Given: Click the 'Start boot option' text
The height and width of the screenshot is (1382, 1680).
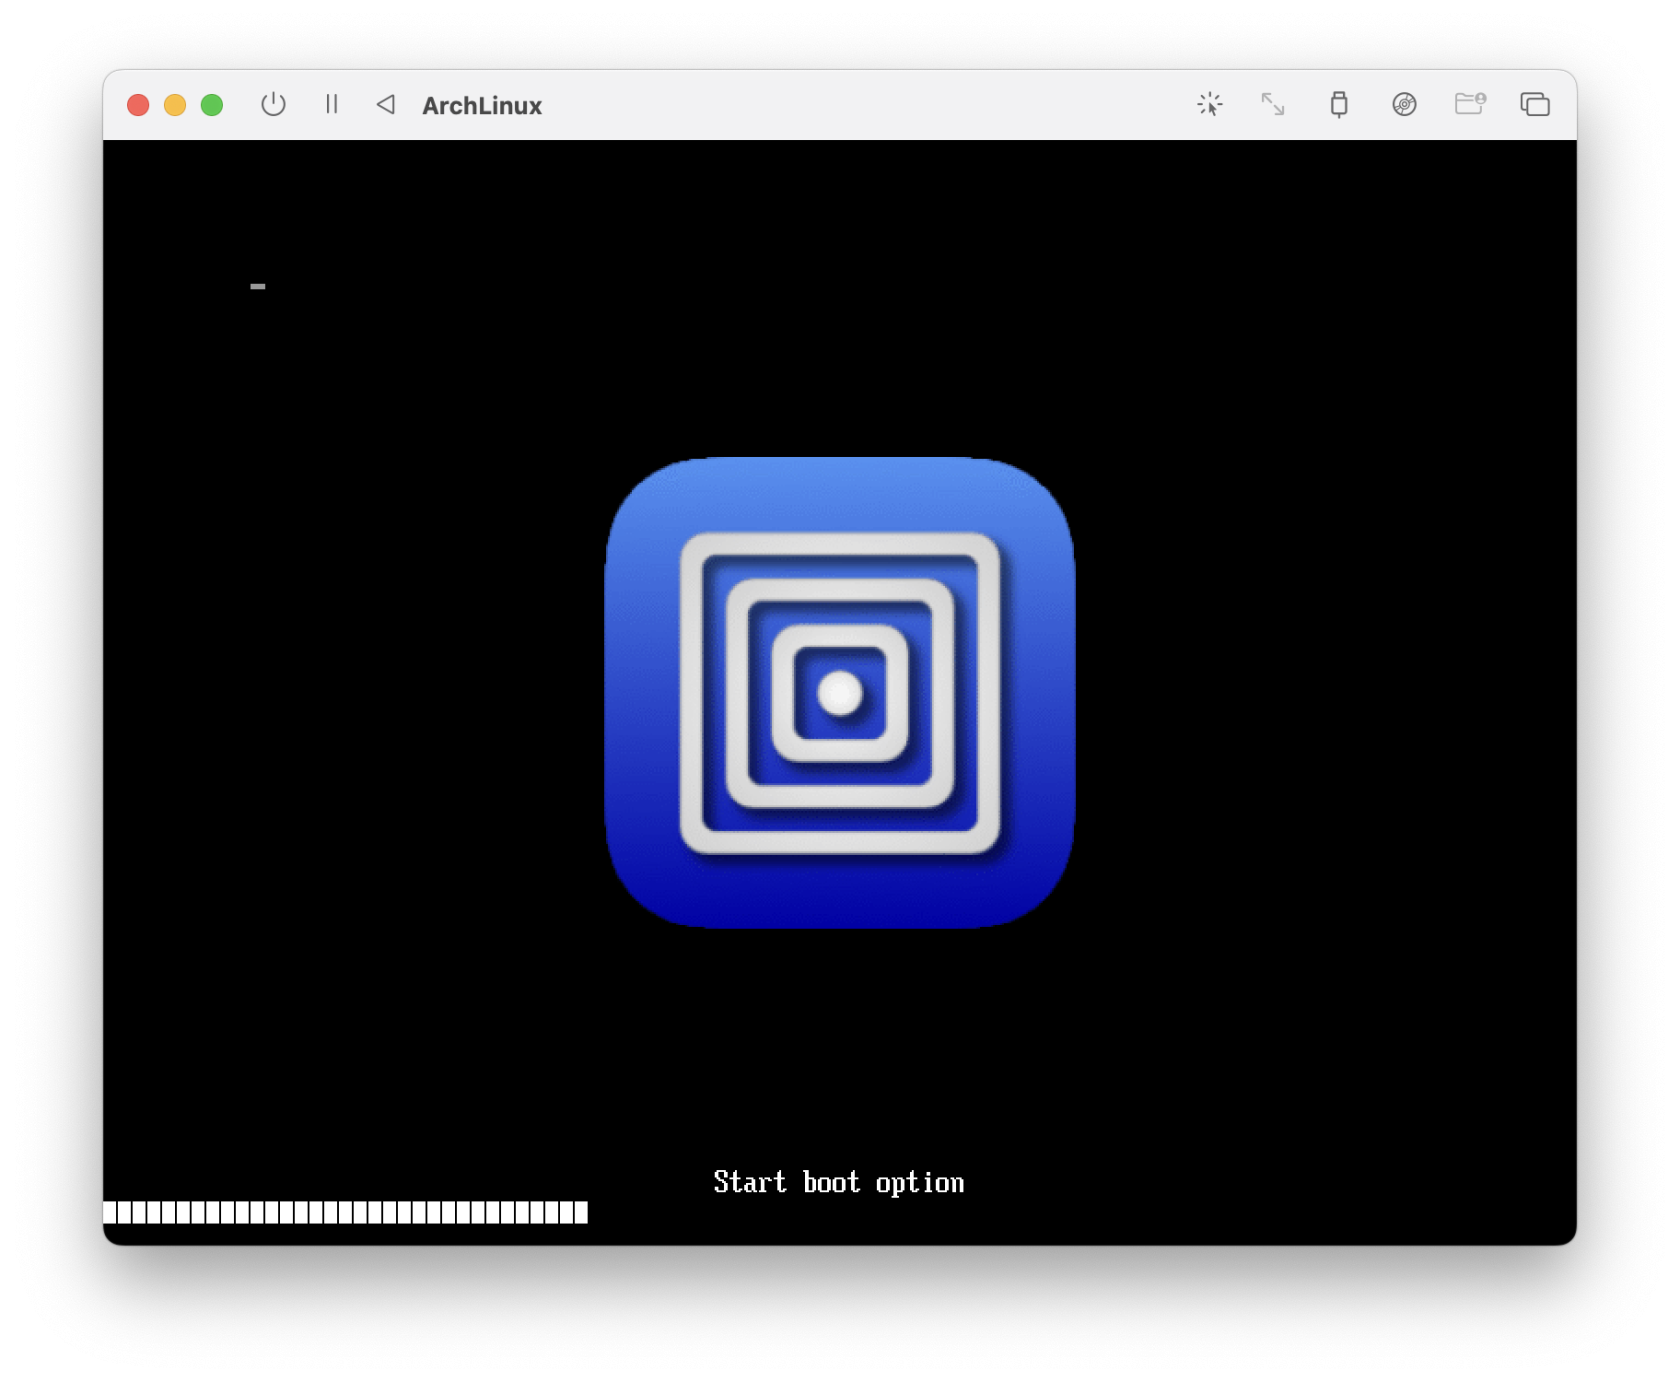Looking at the screenshot, I should pos(839,1182).
